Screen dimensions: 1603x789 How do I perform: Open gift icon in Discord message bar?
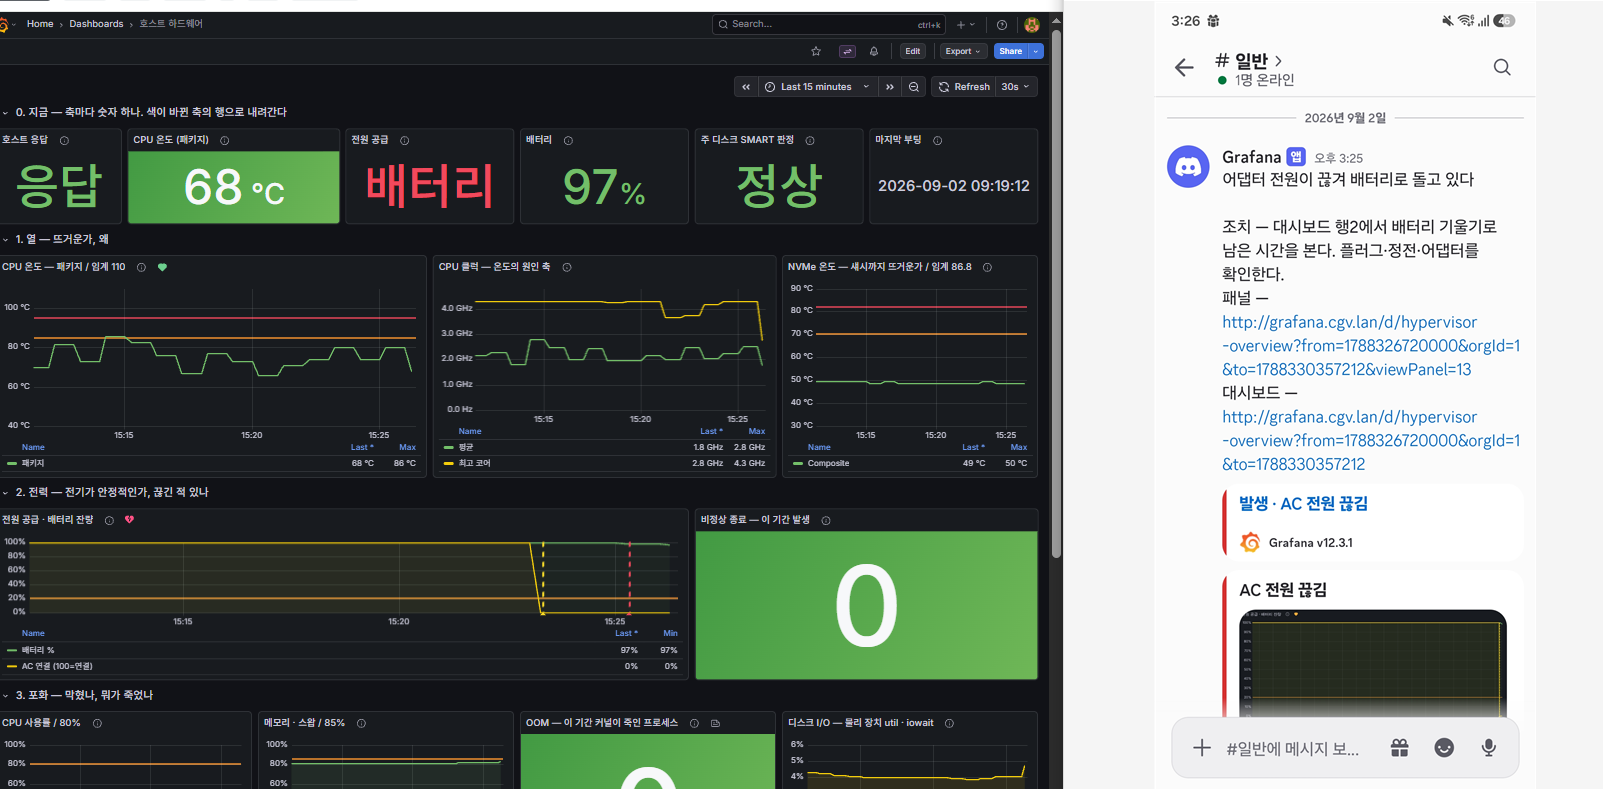[x=1399, y=748]
